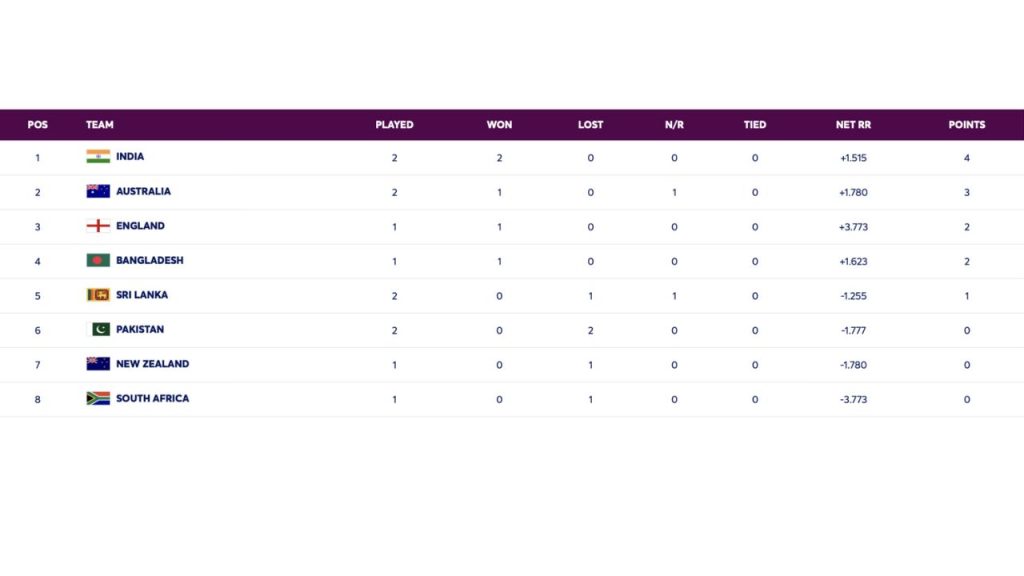Click the England flag icon
This screenshot has width=1024, height=576.
tap(98, 226)
